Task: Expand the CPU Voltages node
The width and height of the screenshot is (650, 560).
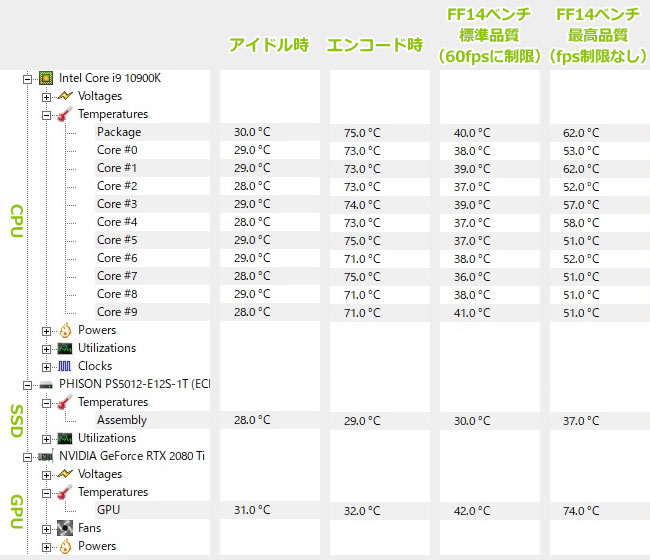Action: (x=46, y=97)
